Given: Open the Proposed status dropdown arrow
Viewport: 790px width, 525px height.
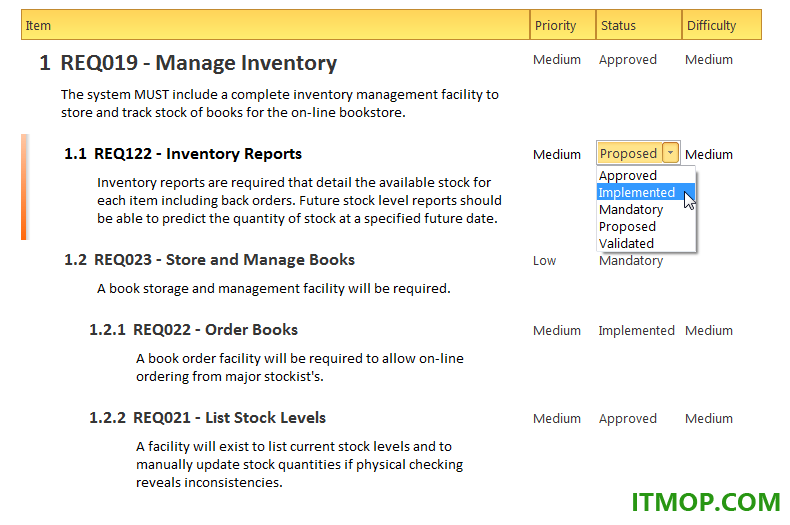Looking at the screenshot, I should pyautogui.click(x=671, y=153).
